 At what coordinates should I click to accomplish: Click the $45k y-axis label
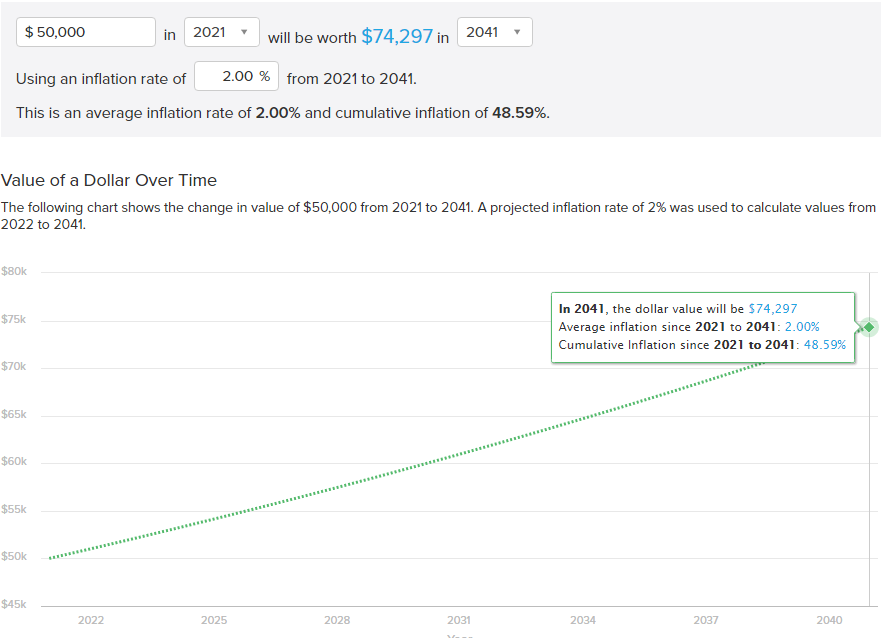point(14,605)
